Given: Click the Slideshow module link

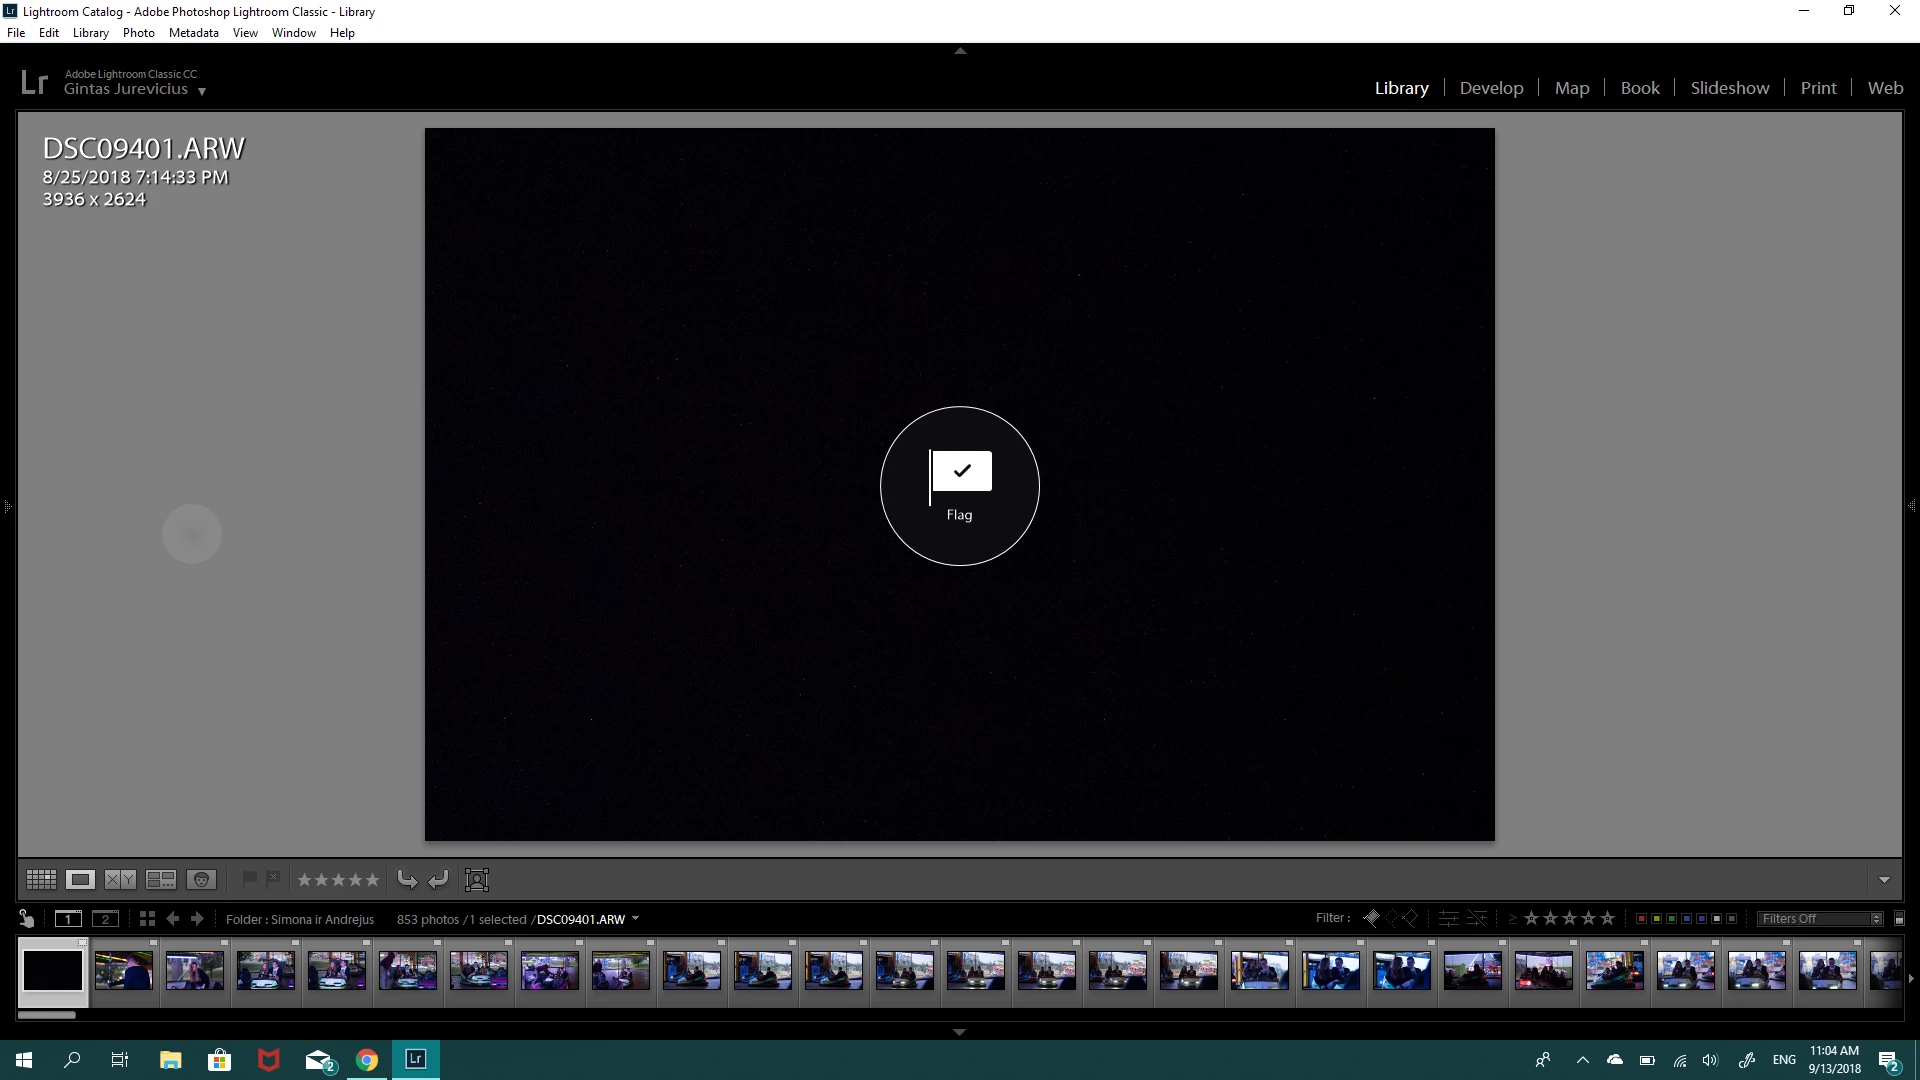Looking at the screenshot, I should tap(1729, 88).
